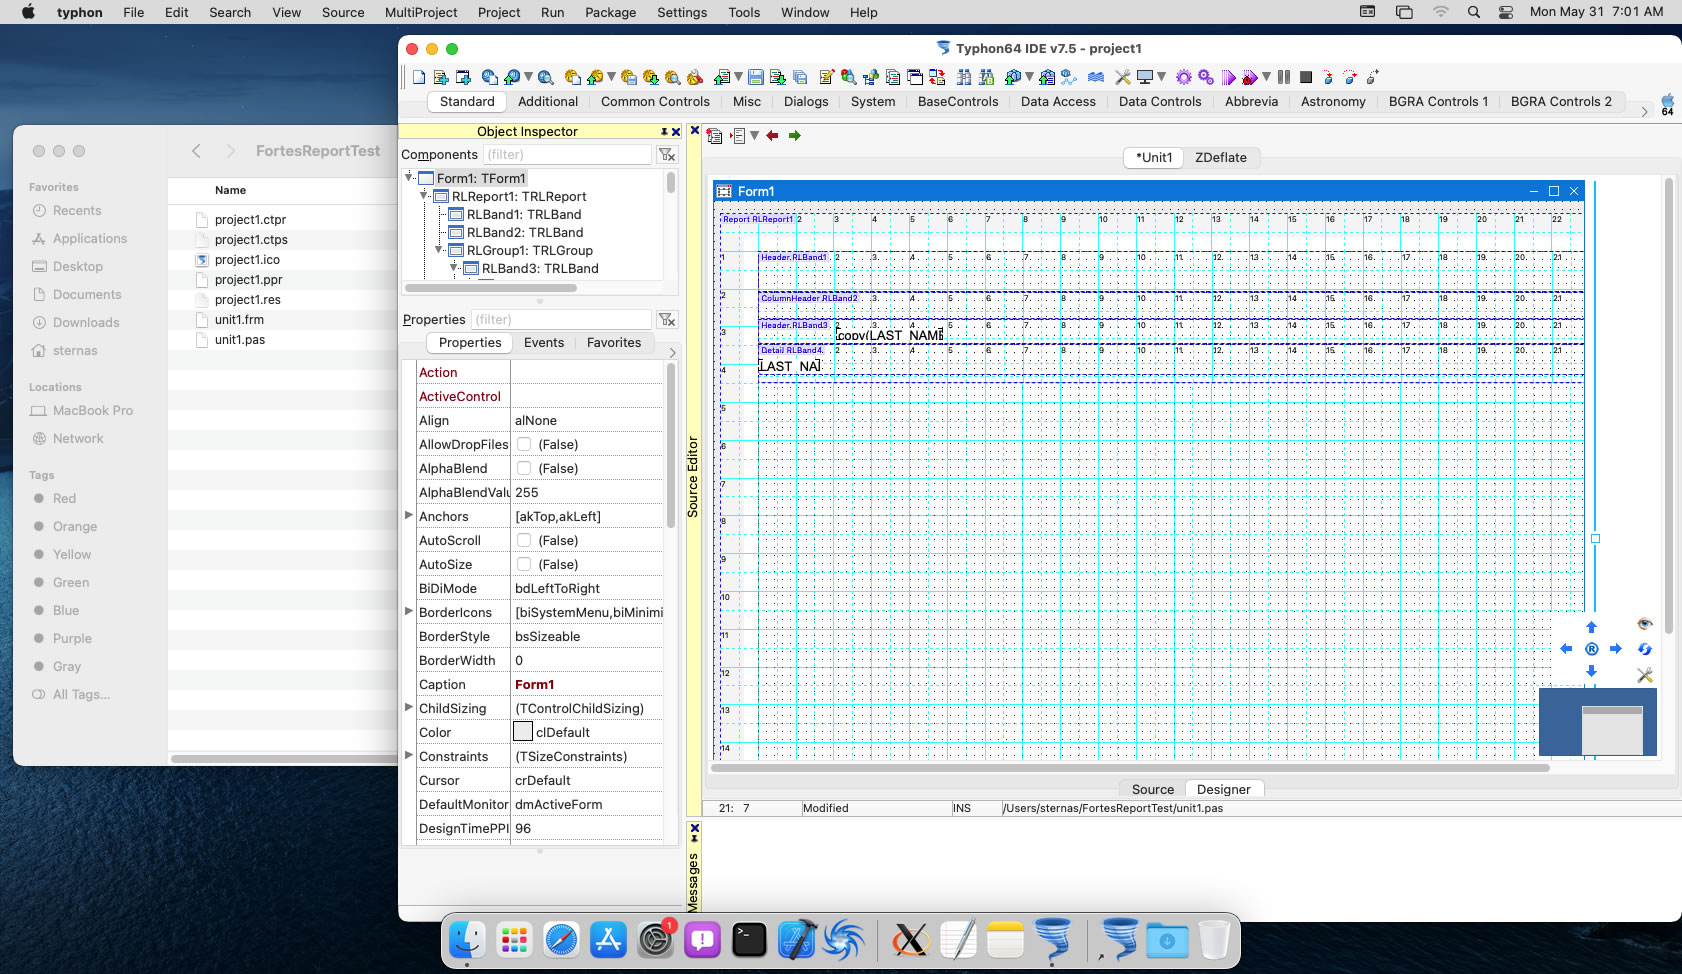Select unit1.pas file in Finder
The width and height of the screenshot is (1682, 974).
(240, 340)
